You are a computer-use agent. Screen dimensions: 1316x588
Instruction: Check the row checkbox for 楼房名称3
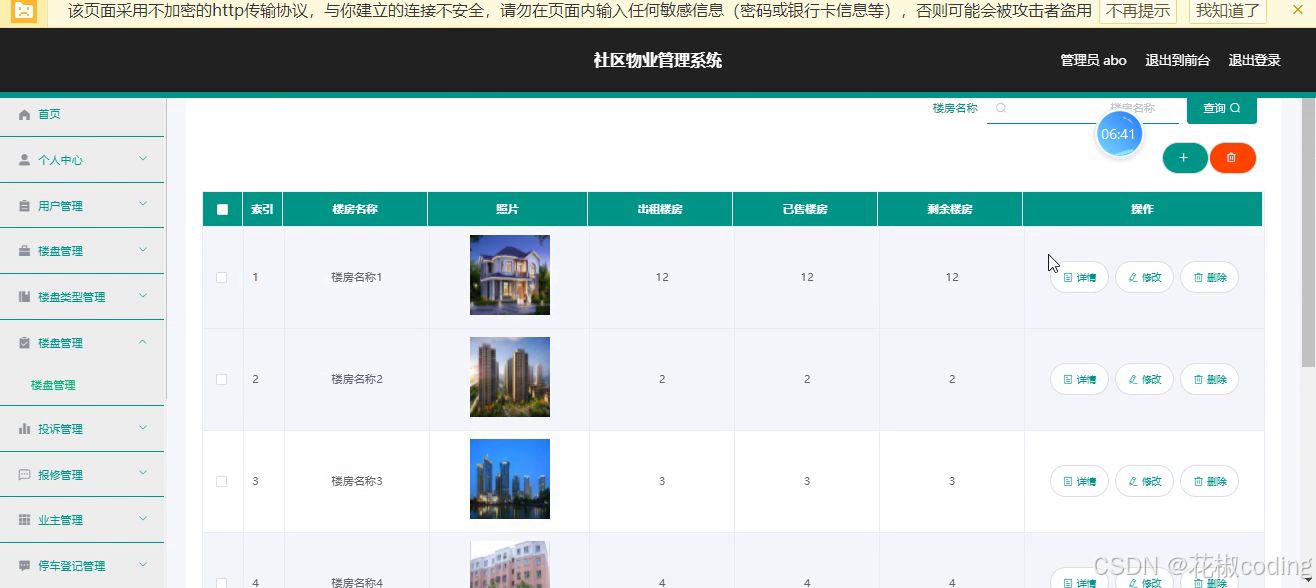pos(222,481)
